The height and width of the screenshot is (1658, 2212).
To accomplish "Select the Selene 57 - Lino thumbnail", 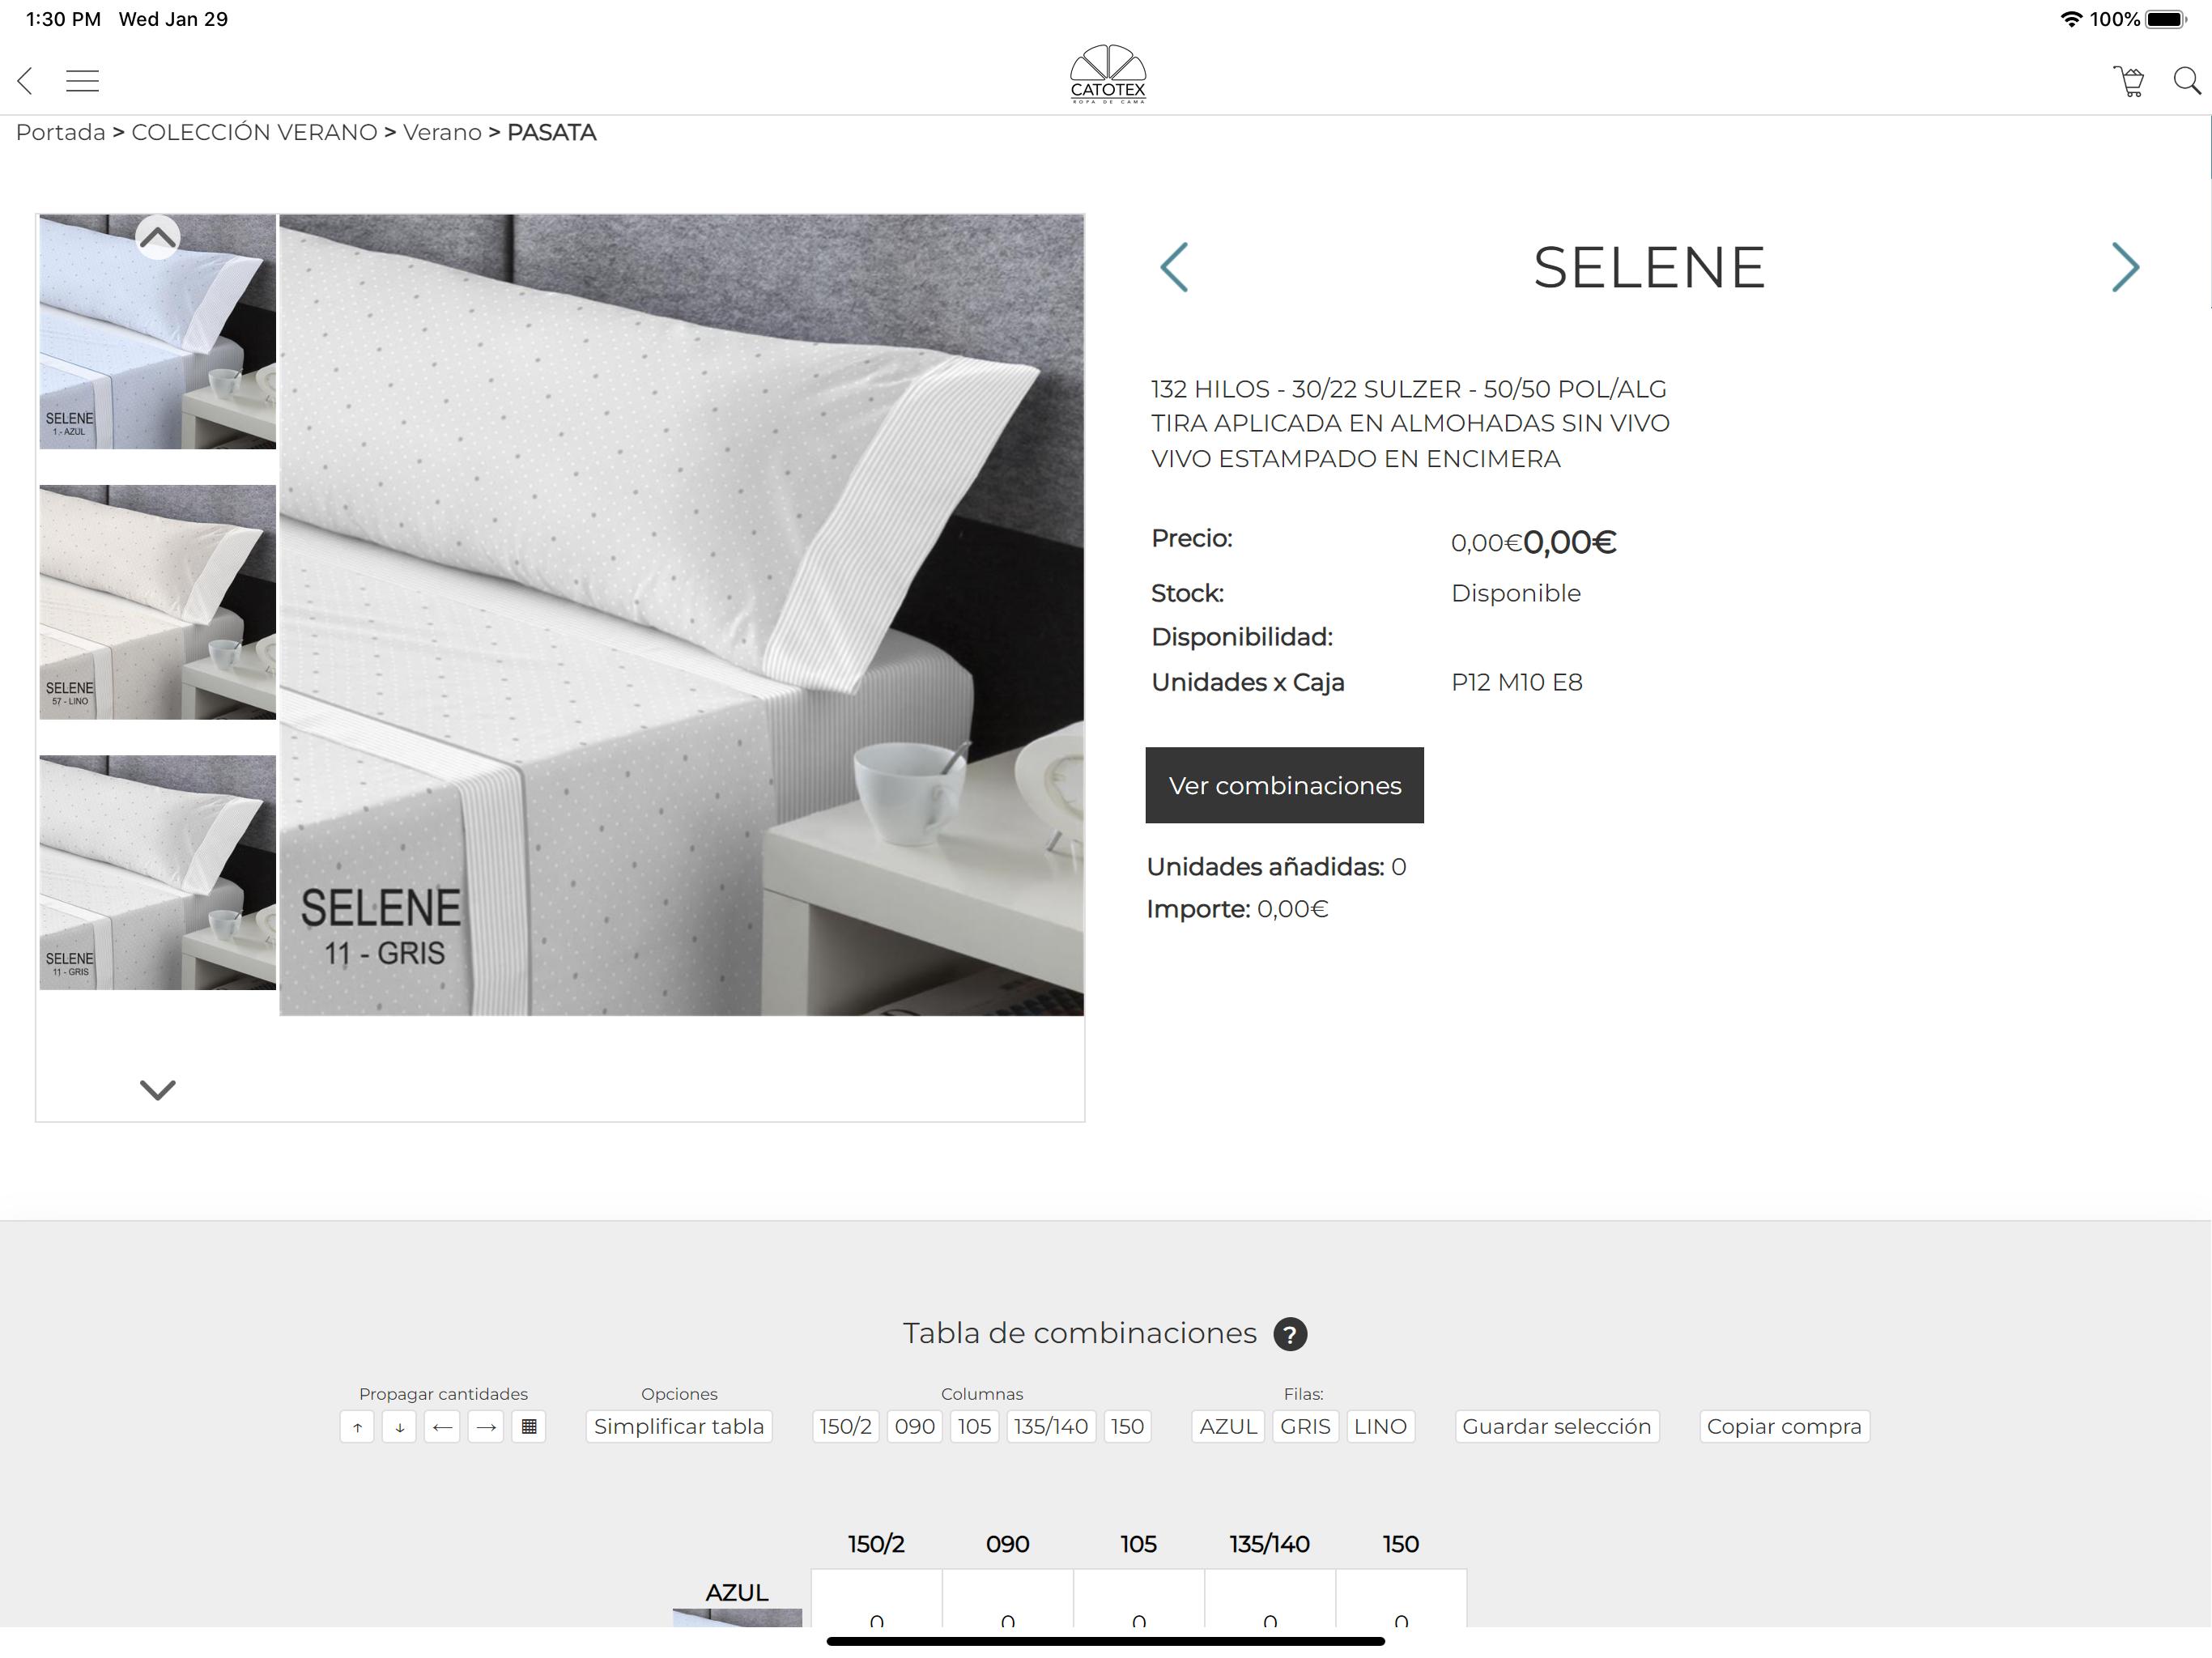I will 157,602.
